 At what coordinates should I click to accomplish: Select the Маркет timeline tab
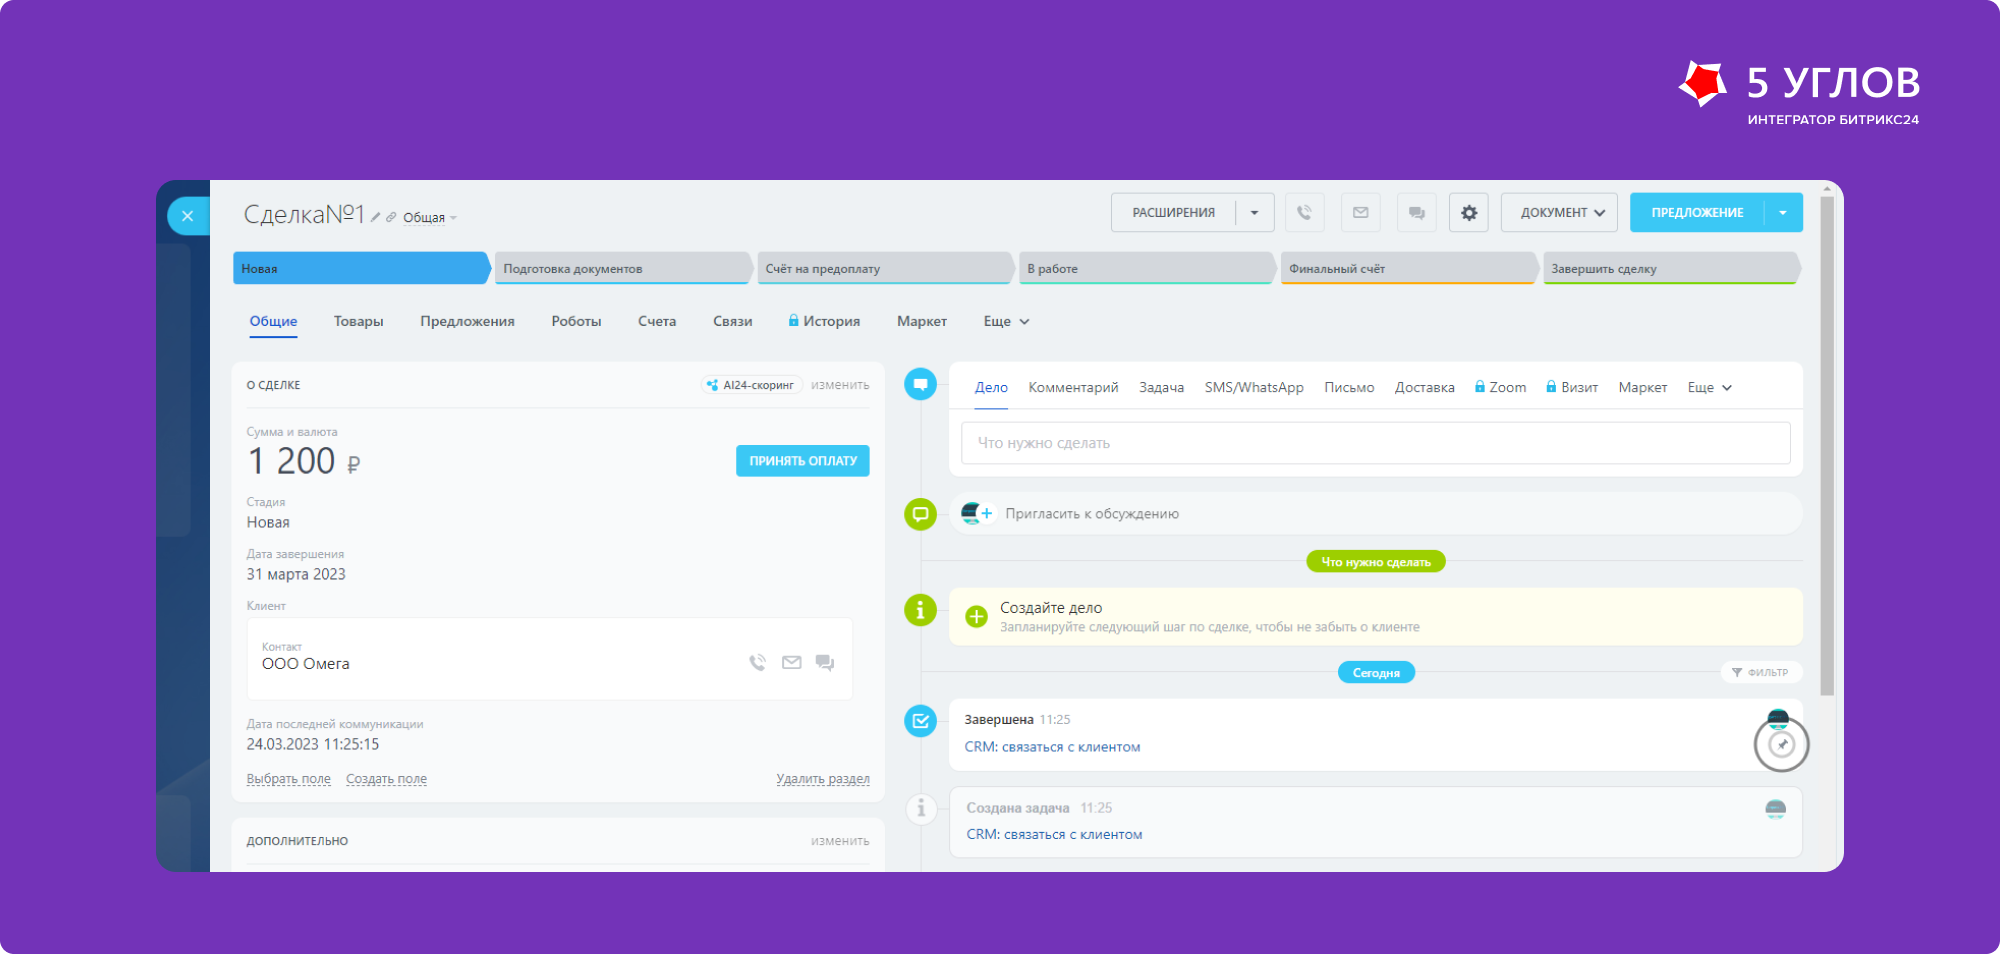(x=1642, y=387)
